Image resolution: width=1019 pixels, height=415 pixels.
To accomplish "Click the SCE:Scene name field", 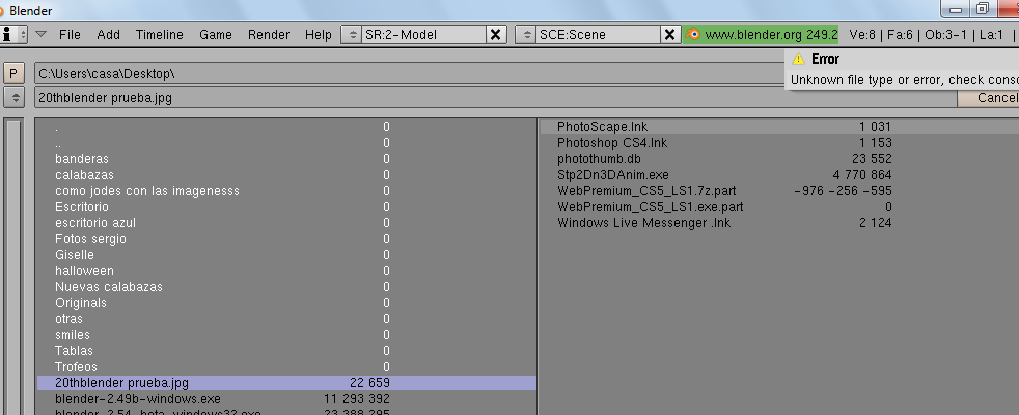I will 598,34.
